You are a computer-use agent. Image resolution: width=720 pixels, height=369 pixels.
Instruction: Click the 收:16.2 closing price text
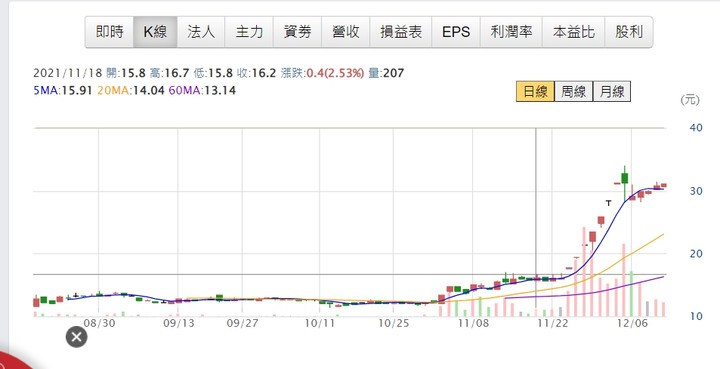tap(256, 73)
